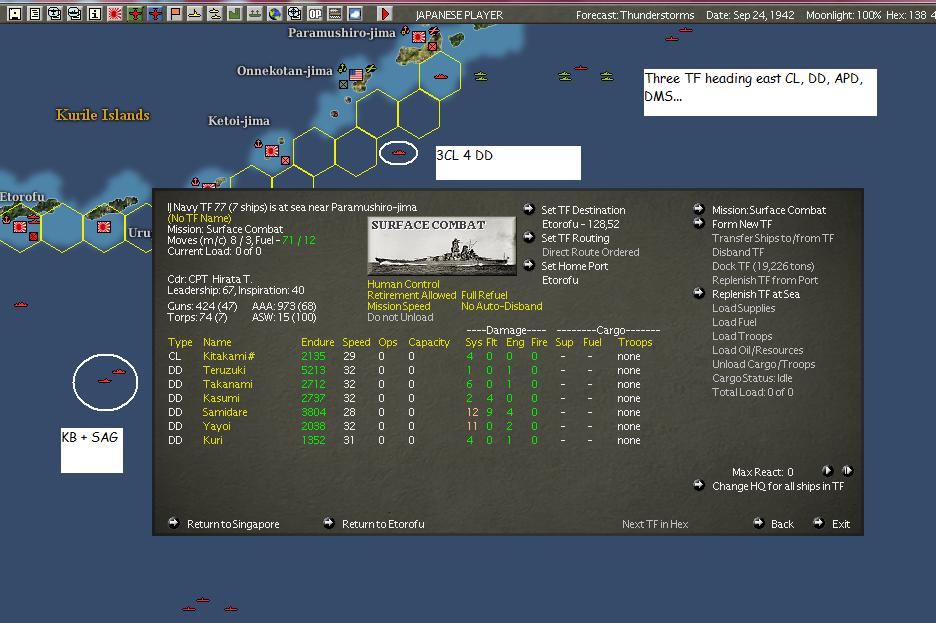Toggle No Auto-Disband setting
Image resolution: width=936 pixels, height=623 pixels.
501,306
